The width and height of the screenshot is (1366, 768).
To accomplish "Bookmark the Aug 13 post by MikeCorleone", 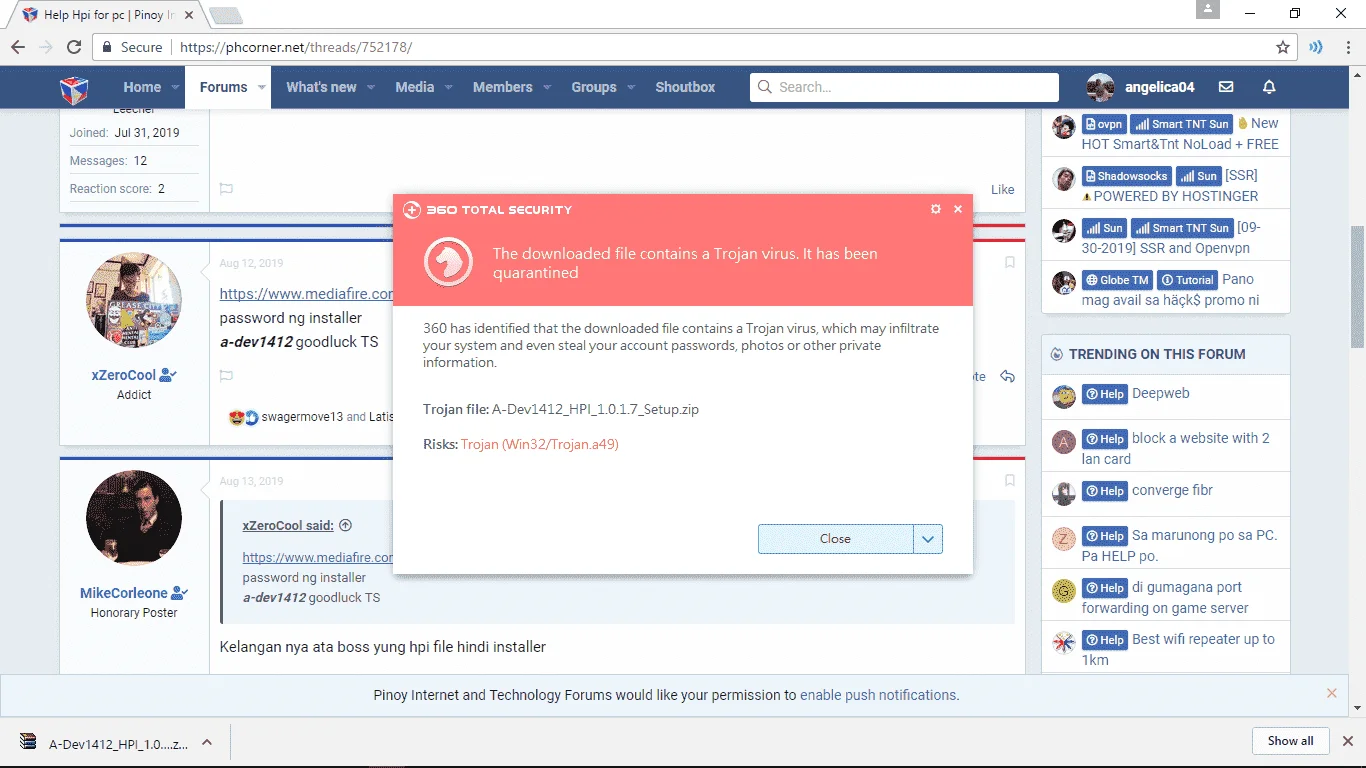I will 1009,481.
